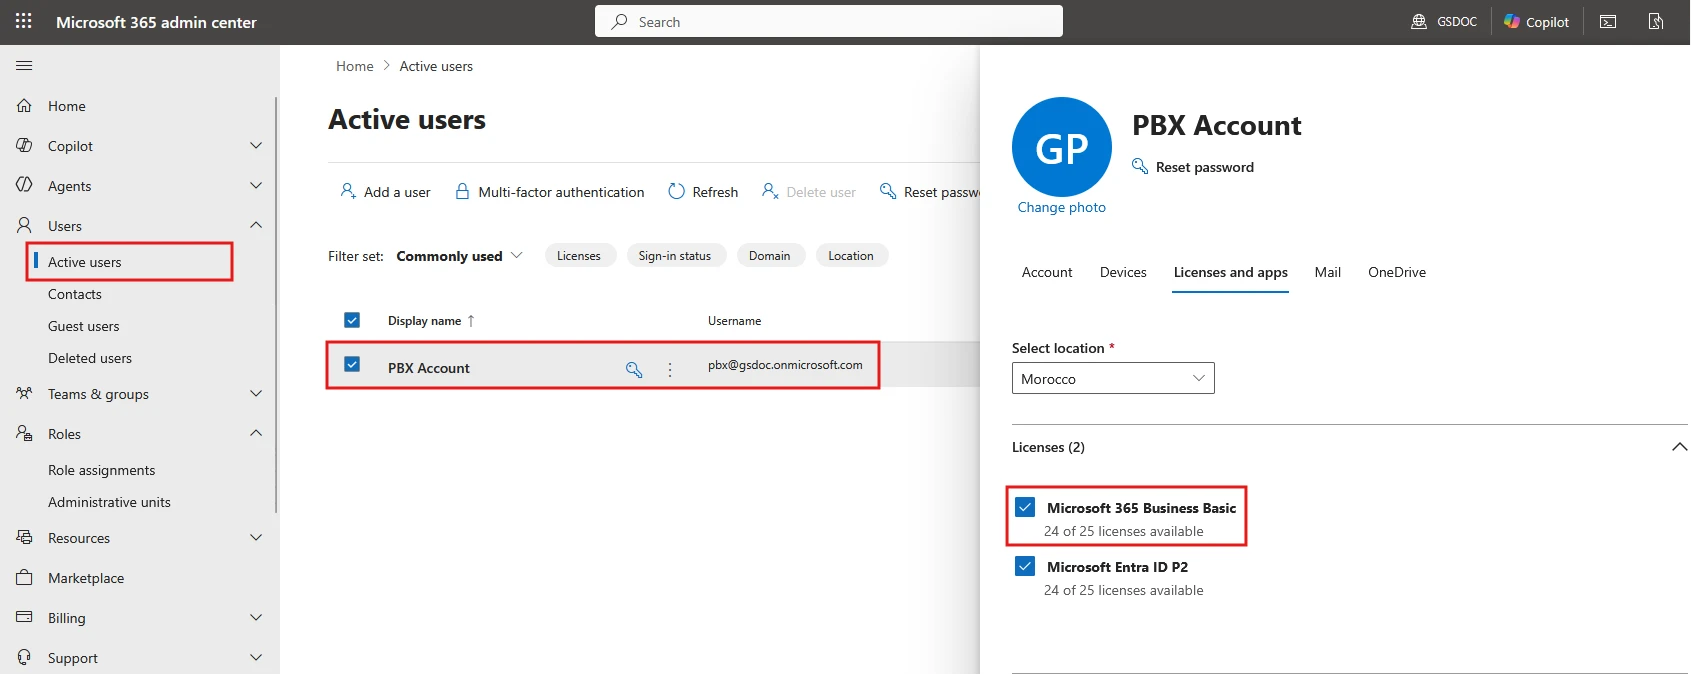Screen dimensions: 1691x675
Task: Apply the Licenses filter pill
Action: [x=579, y=256]
